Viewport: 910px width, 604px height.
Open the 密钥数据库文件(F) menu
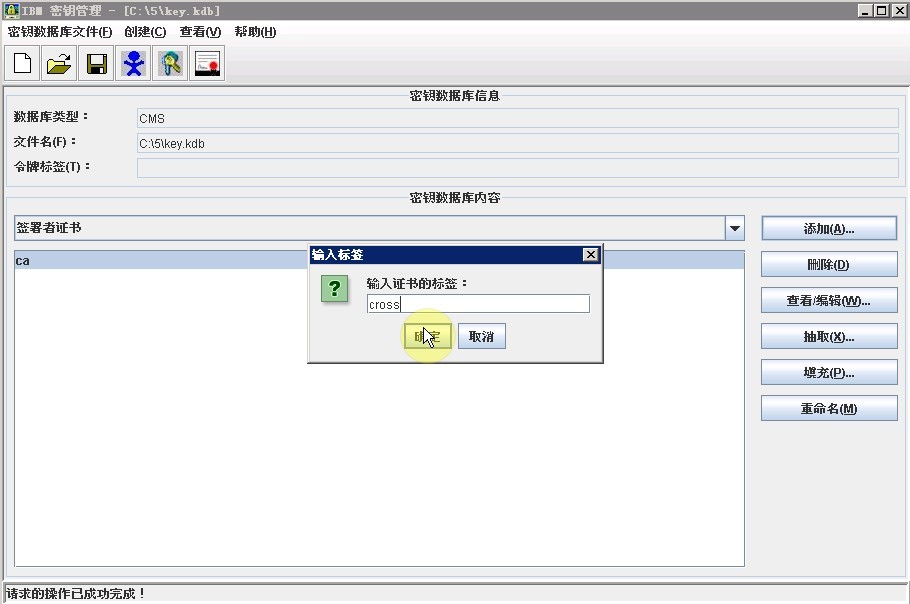[60, 32]
